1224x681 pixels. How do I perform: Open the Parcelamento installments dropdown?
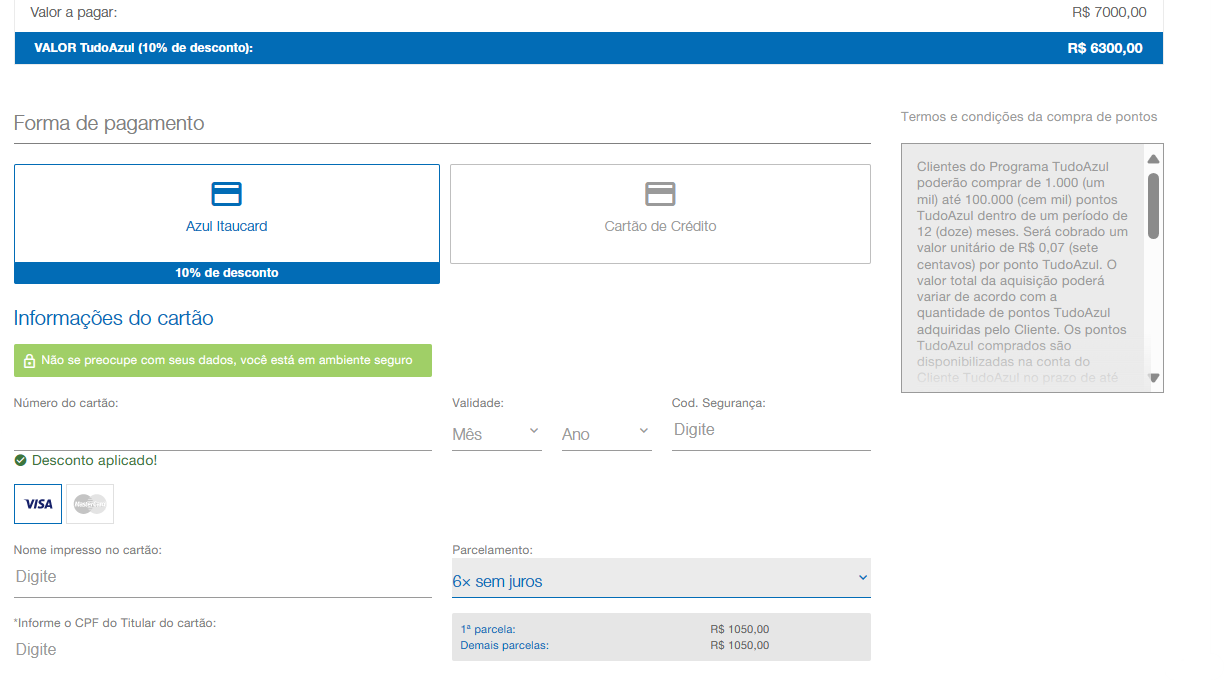(661, 578)
